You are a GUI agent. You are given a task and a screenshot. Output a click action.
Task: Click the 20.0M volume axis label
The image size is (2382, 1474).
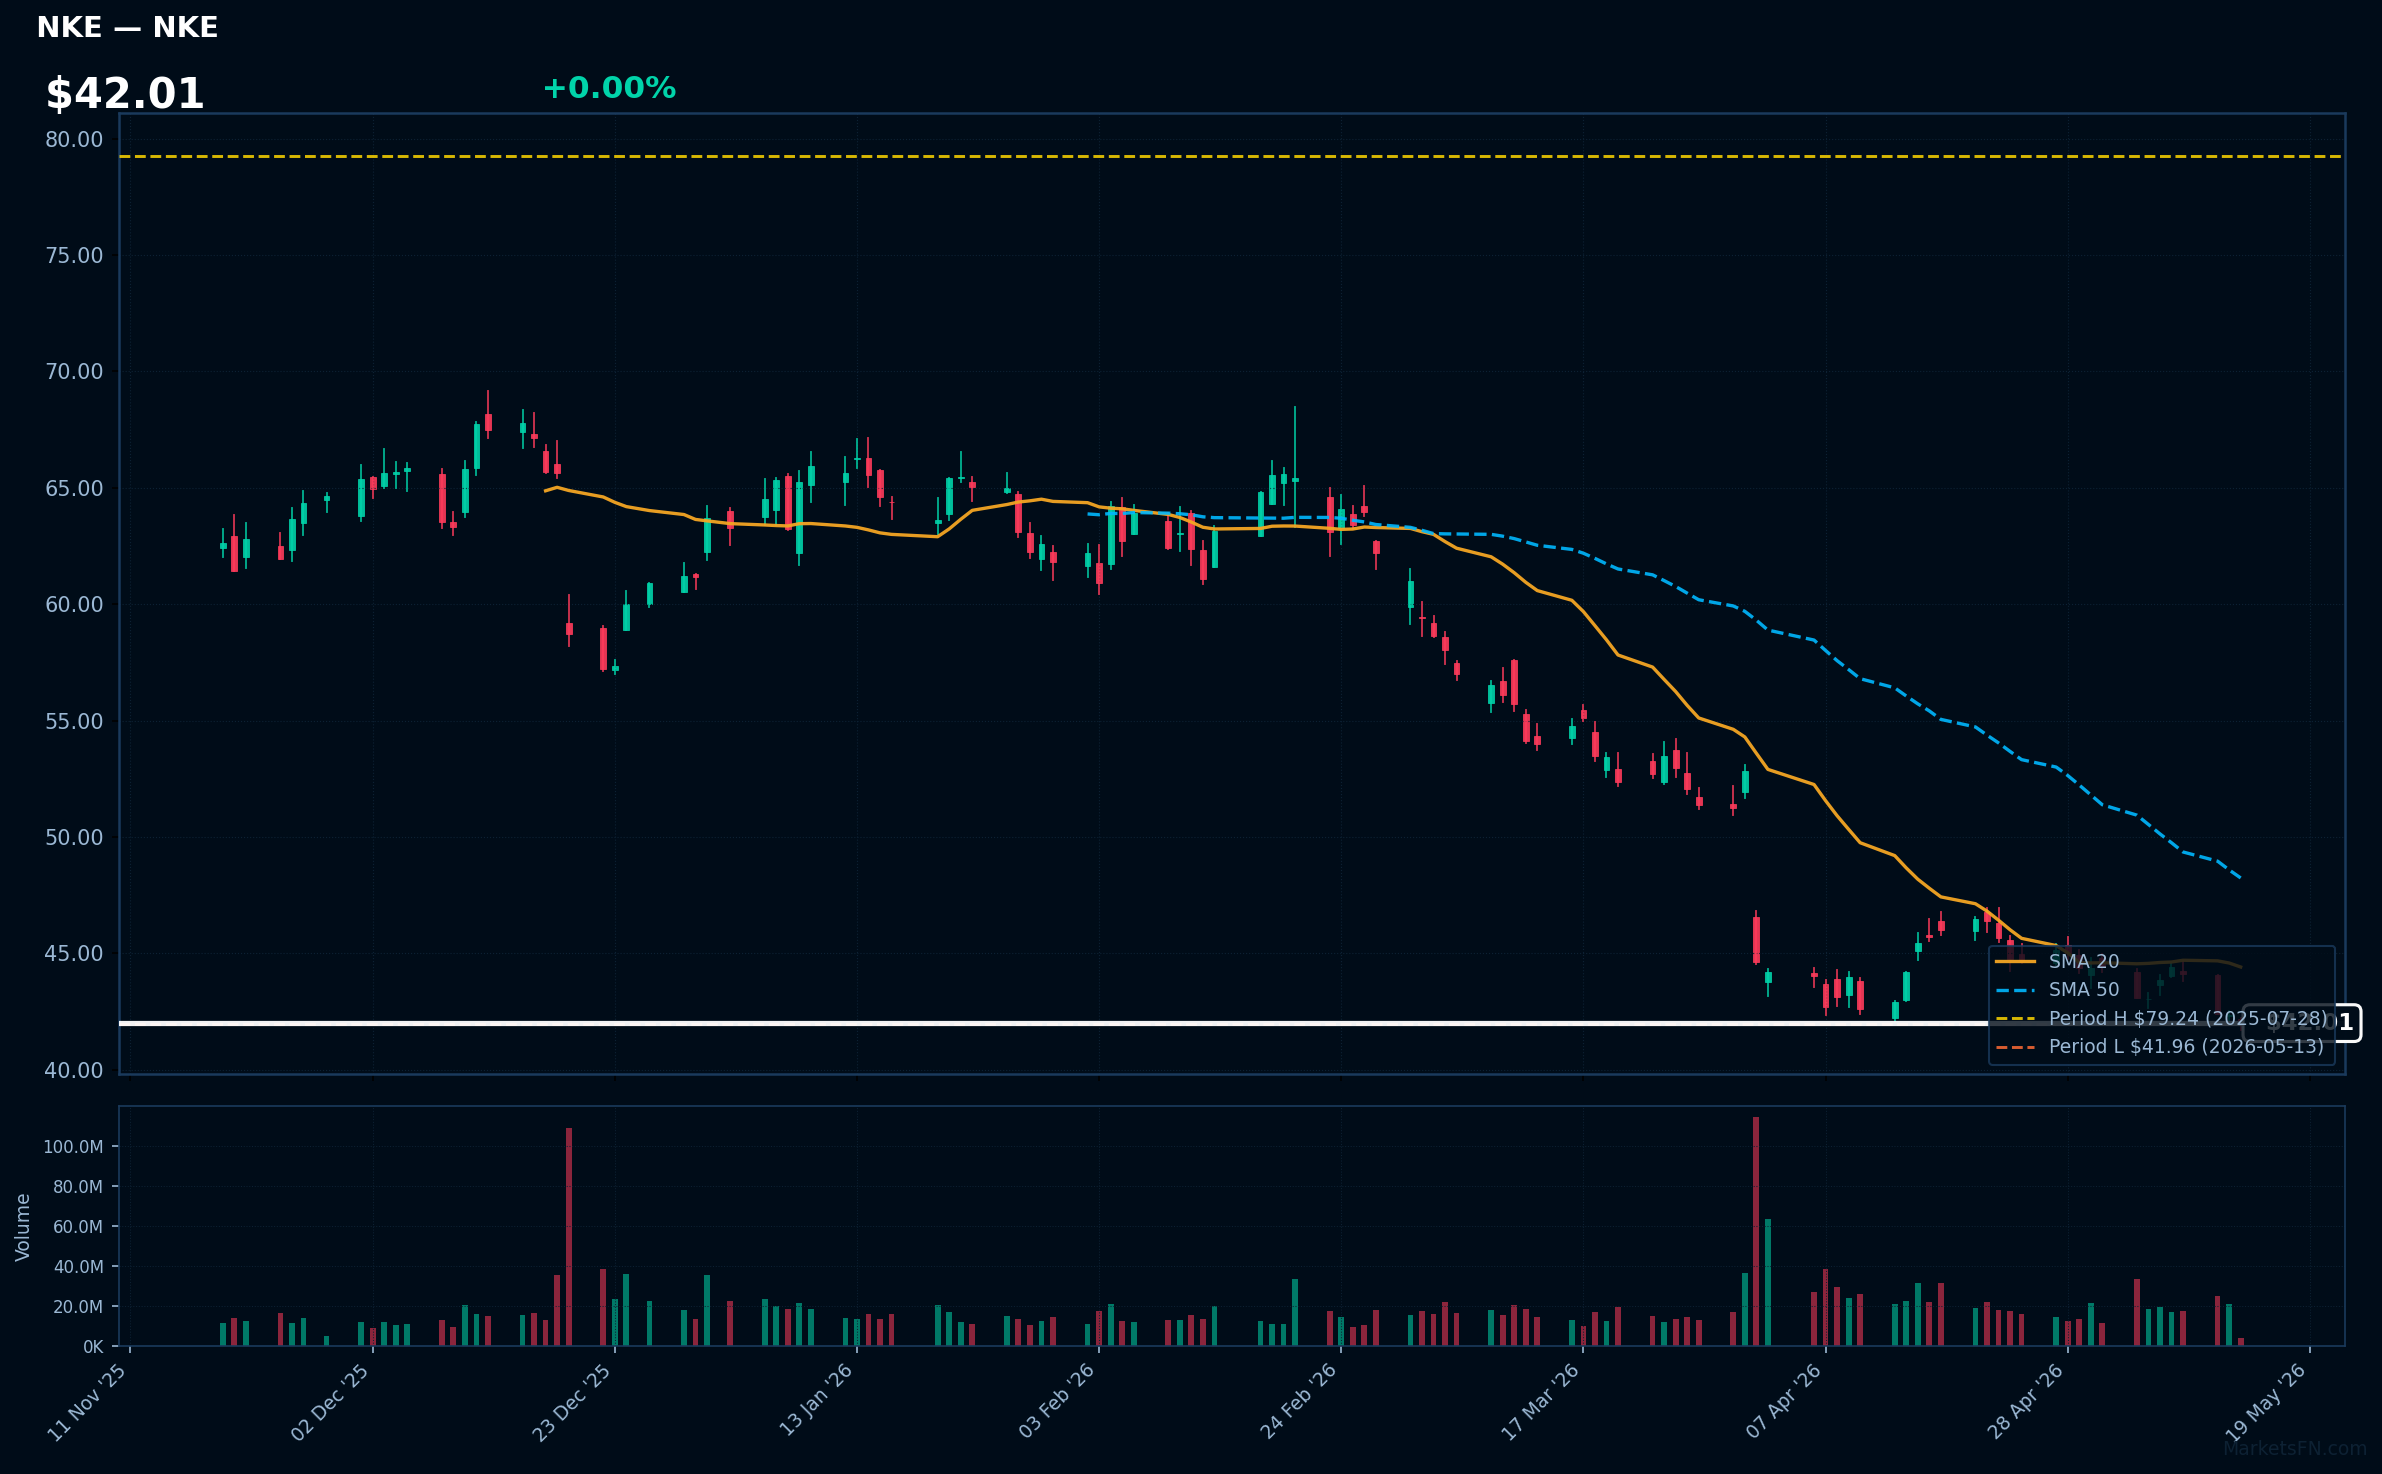(x=78, y=1307)
